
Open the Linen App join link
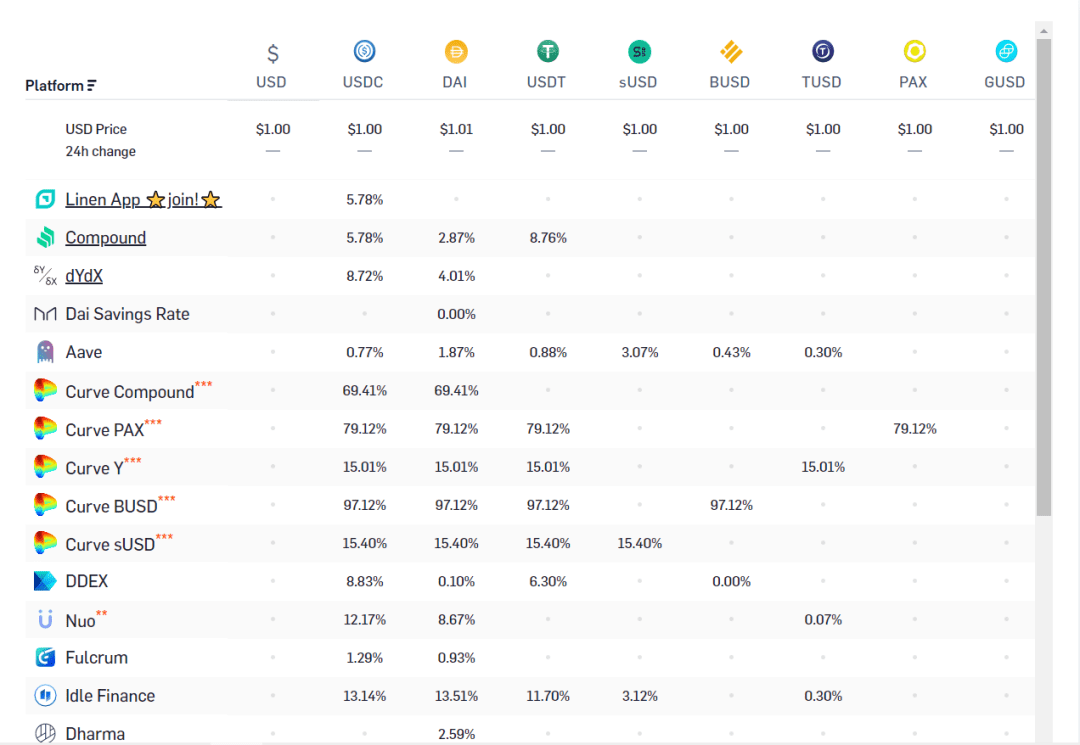pyautogui.click(x=143, y=200)
